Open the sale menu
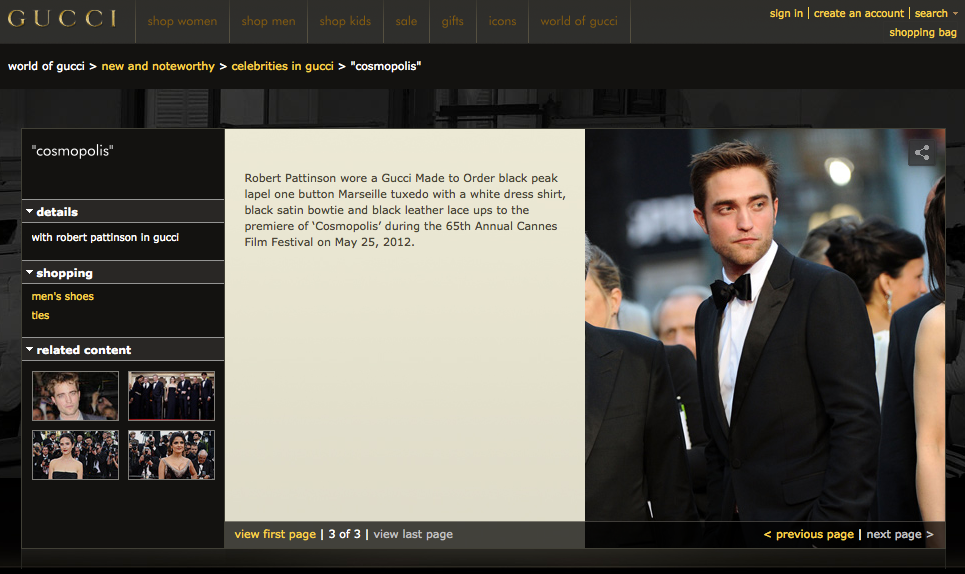 406,22
